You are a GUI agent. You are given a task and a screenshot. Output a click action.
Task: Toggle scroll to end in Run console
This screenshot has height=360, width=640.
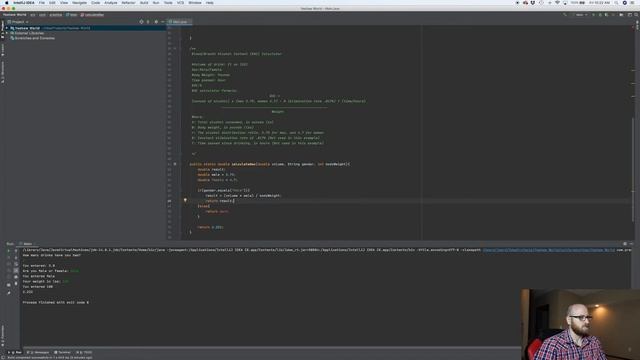[x=16, y=271]
